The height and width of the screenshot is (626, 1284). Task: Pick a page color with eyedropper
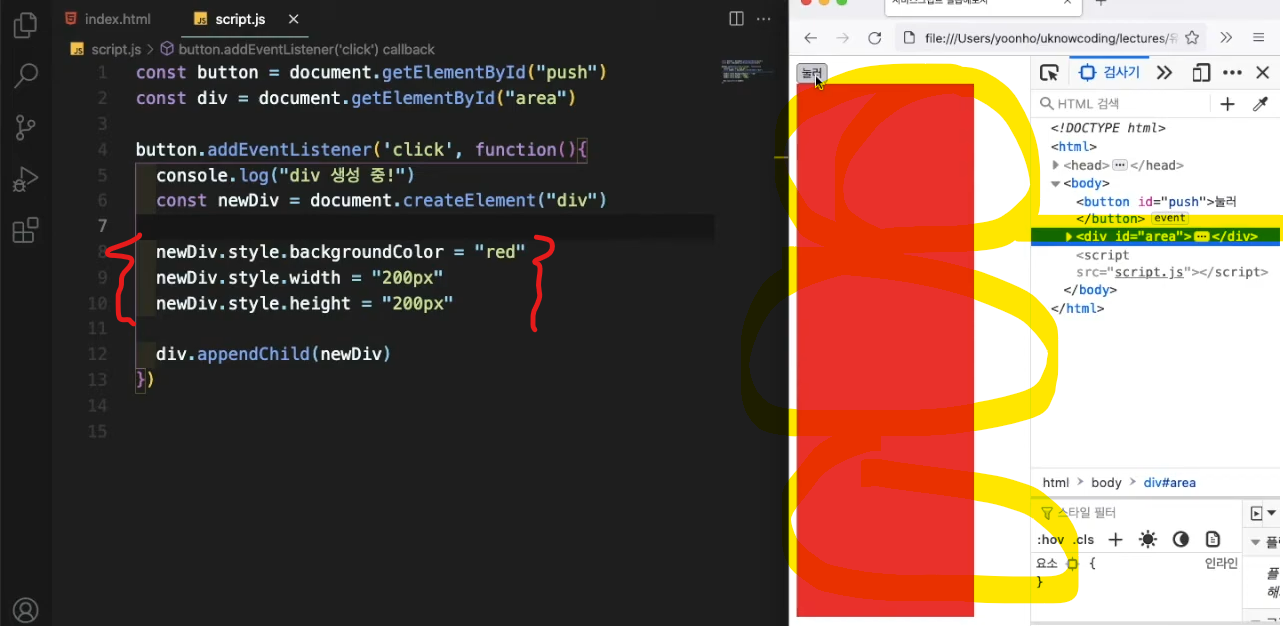[1260, 104]
